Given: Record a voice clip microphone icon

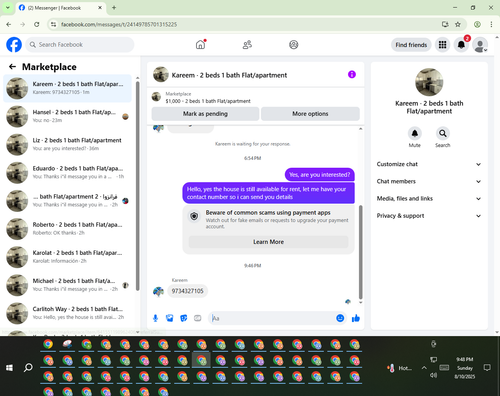Looking at the screenshot, I should (155, 318).
